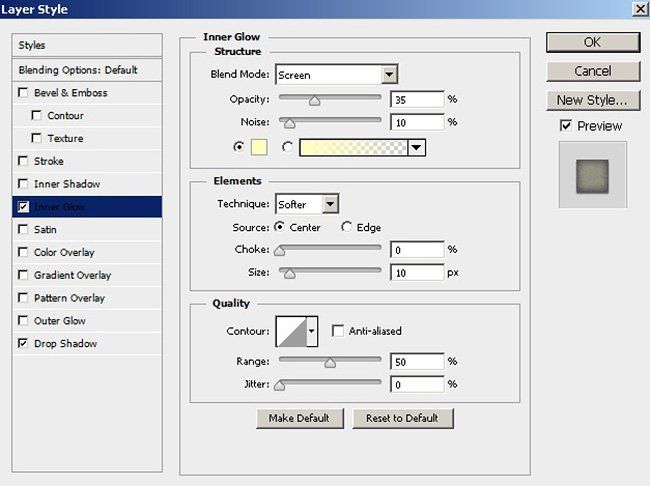The width and height of the screenshot is (650, 486).
Task: Select the Drop Shadow effect row
Action: coord(87,343)
